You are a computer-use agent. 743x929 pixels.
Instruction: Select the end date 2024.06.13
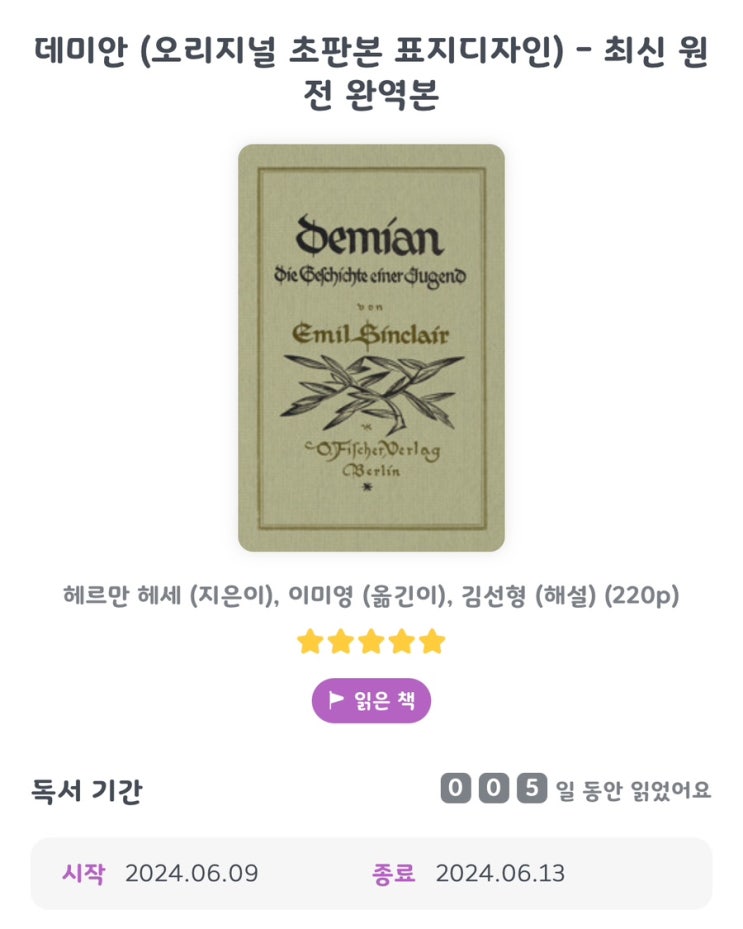click(x=501, y=874)
